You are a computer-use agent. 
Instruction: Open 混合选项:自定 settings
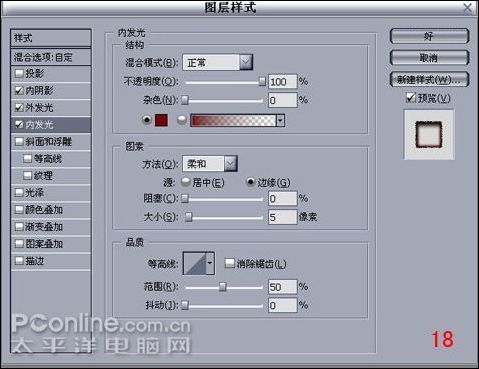click(51, 57)
